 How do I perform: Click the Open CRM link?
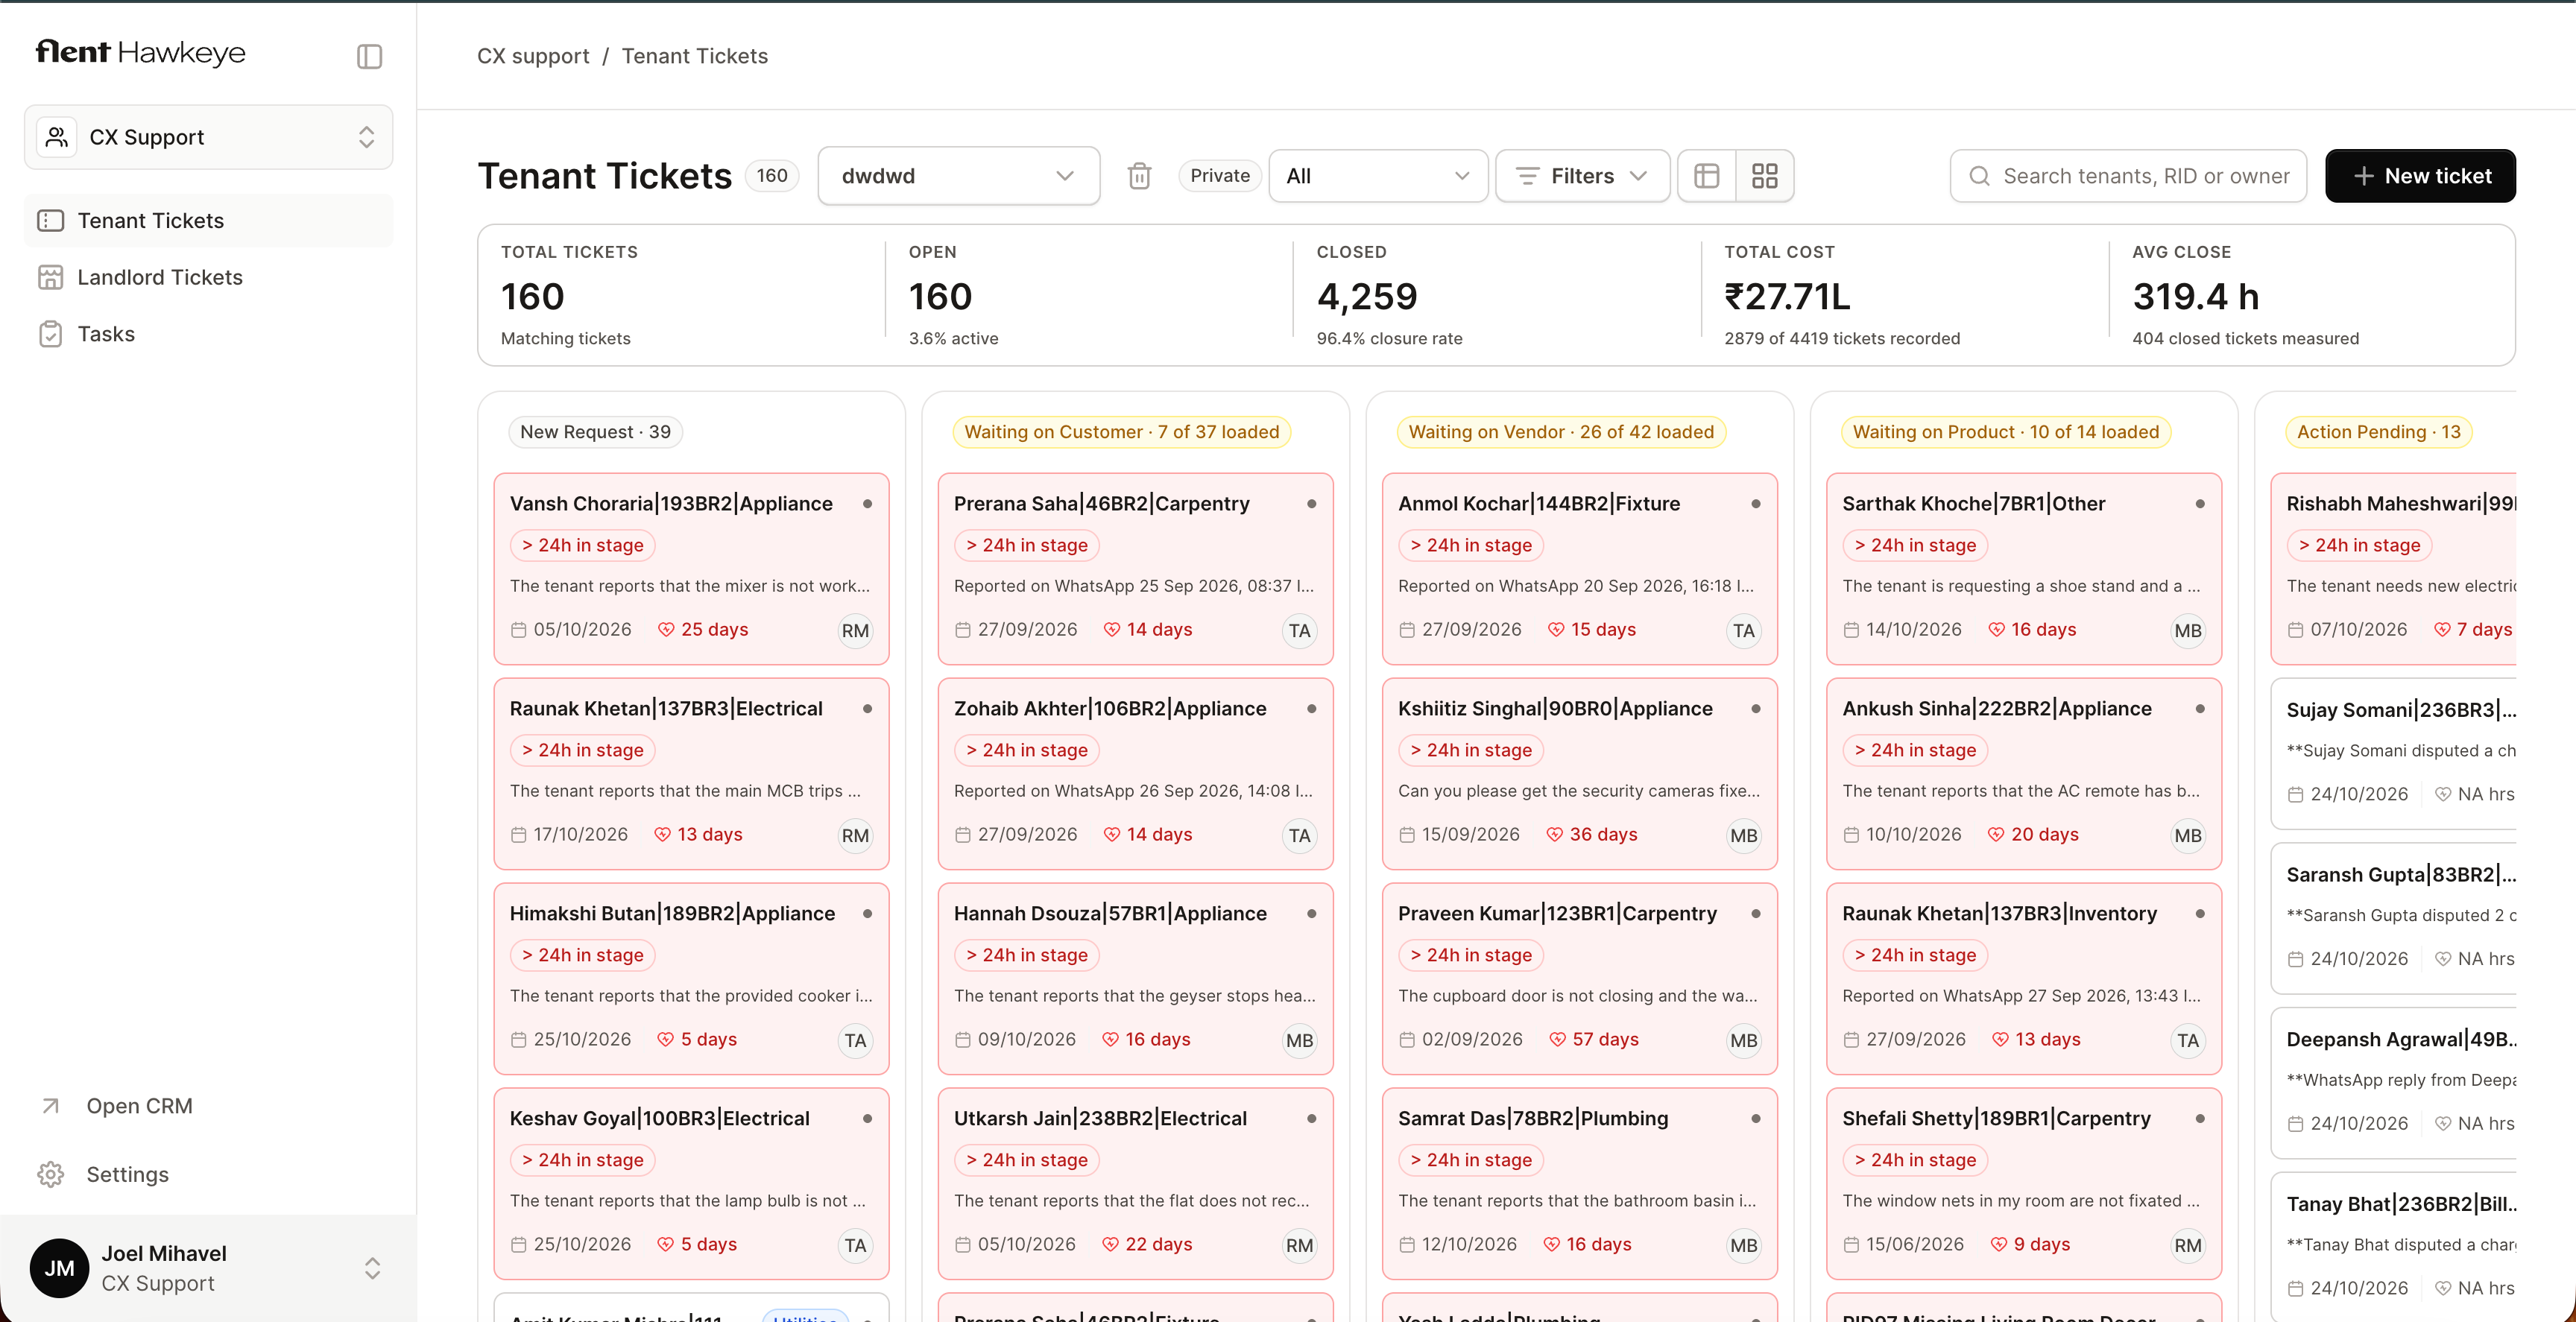pyautogui.click(x=208, y=1106)
